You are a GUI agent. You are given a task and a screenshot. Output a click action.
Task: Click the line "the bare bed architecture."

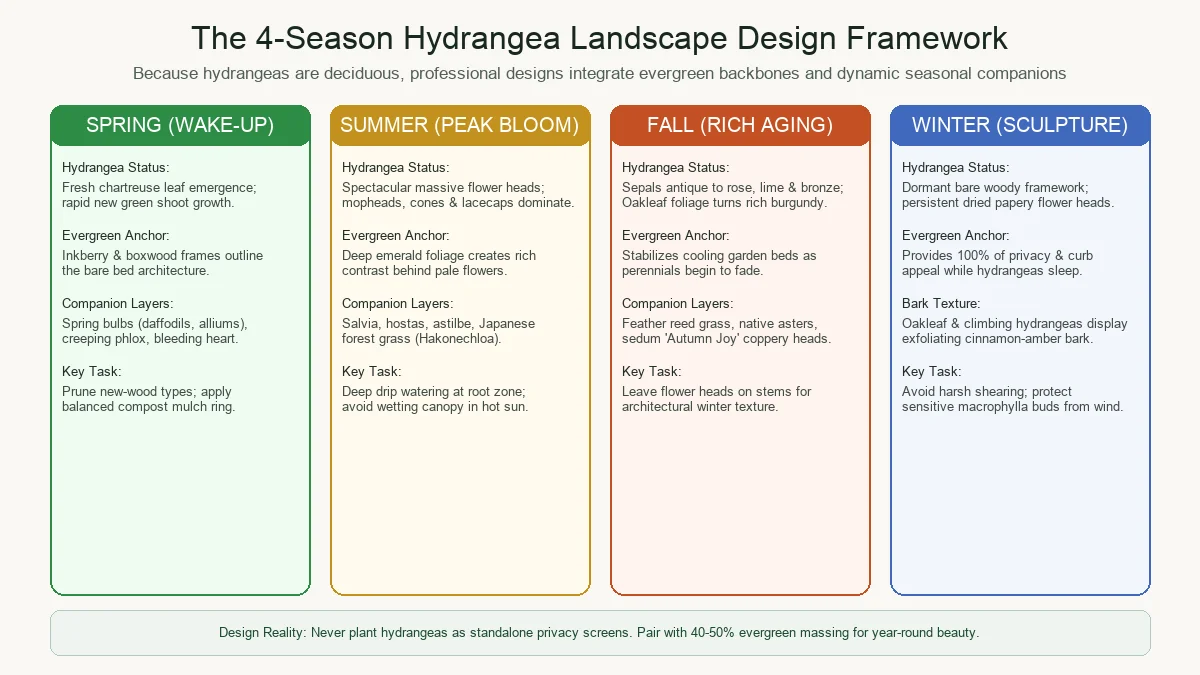136,270
